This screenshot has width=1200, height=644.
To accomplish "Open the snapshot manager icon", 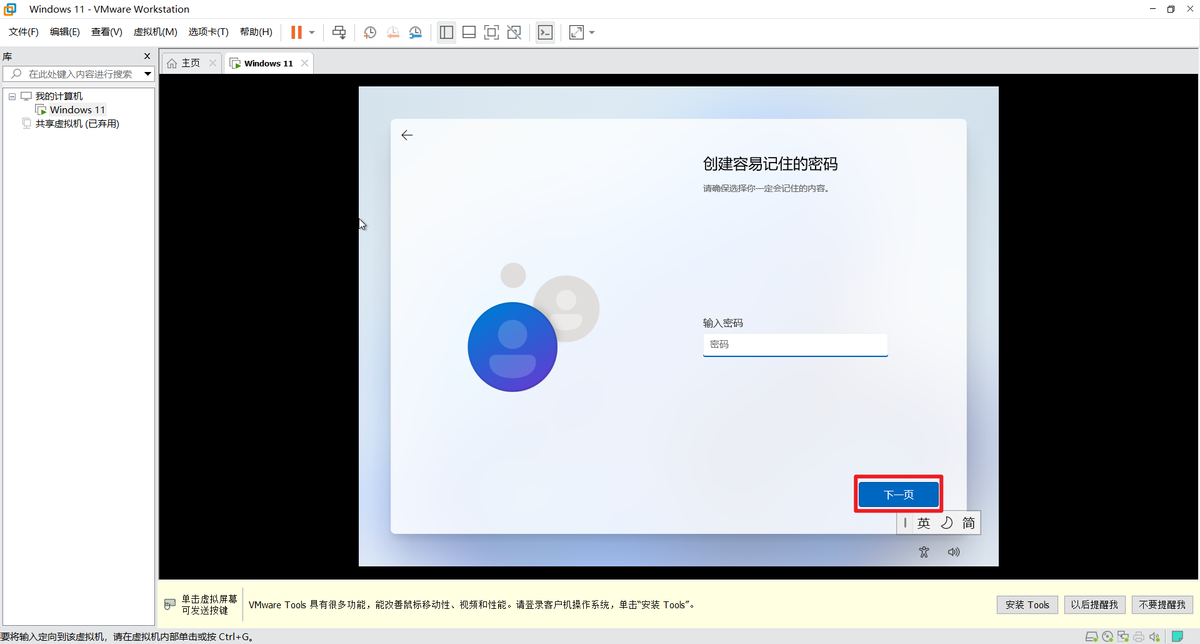I will tap(416, 32).
